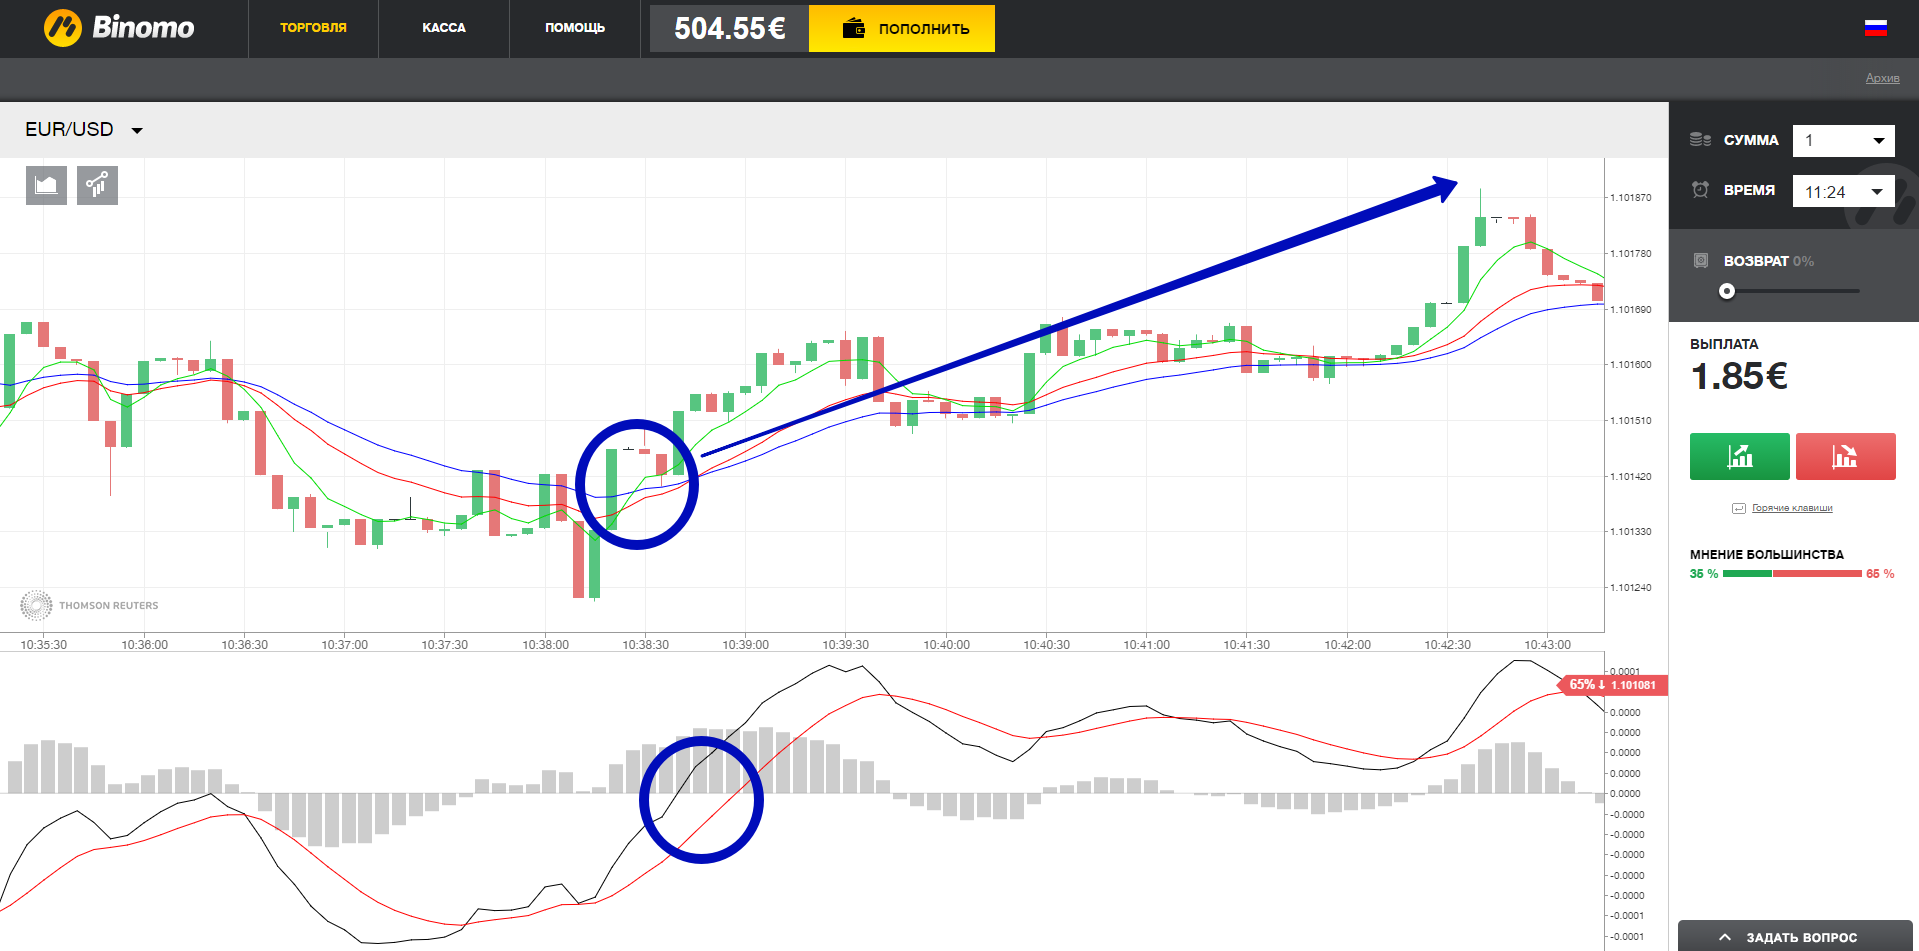This screenshot has height=951, width=1919.
Task: Expand the Задать вопрос chat panel
Action: coord(1795,937)
